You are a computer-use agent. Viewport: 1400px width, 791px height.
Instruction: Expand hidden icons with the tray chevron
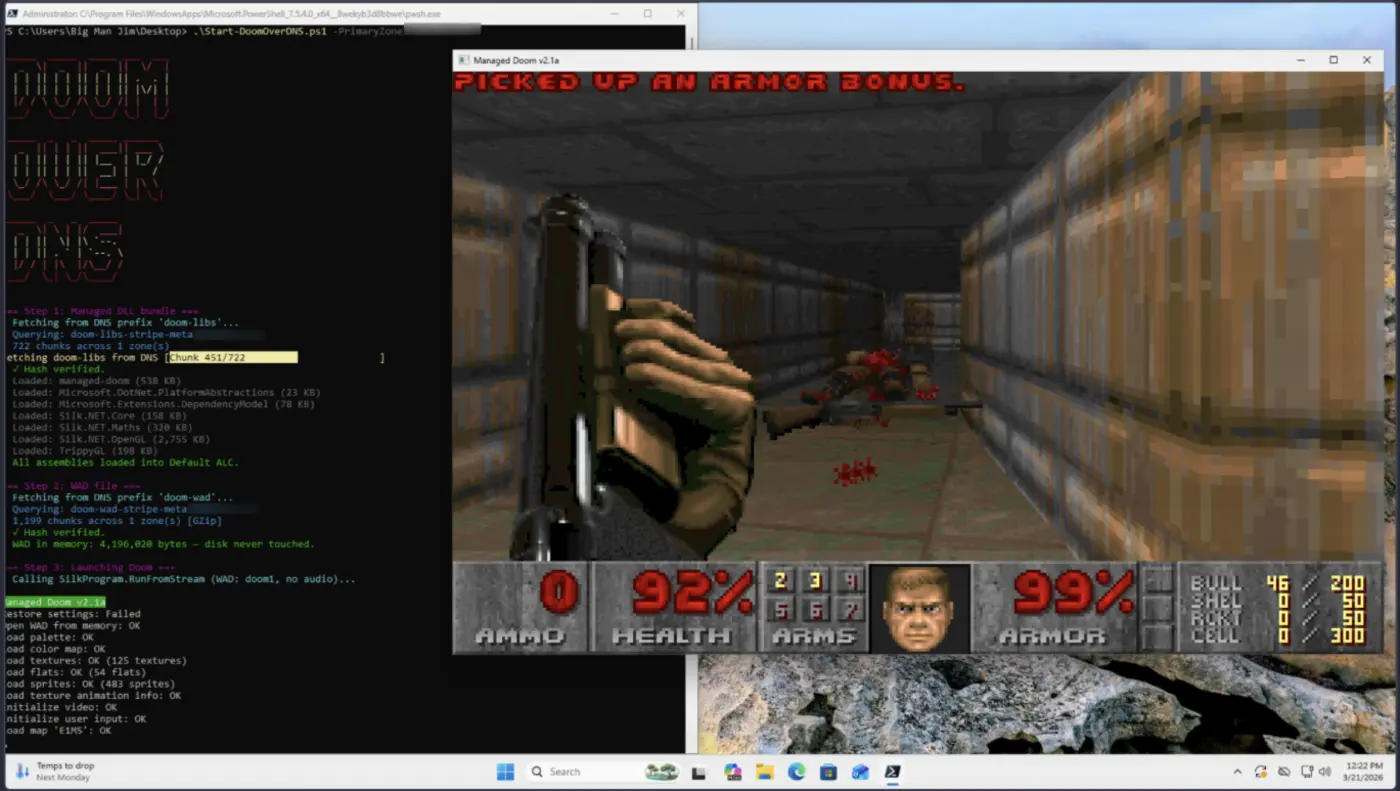[x=1238, y=771]
